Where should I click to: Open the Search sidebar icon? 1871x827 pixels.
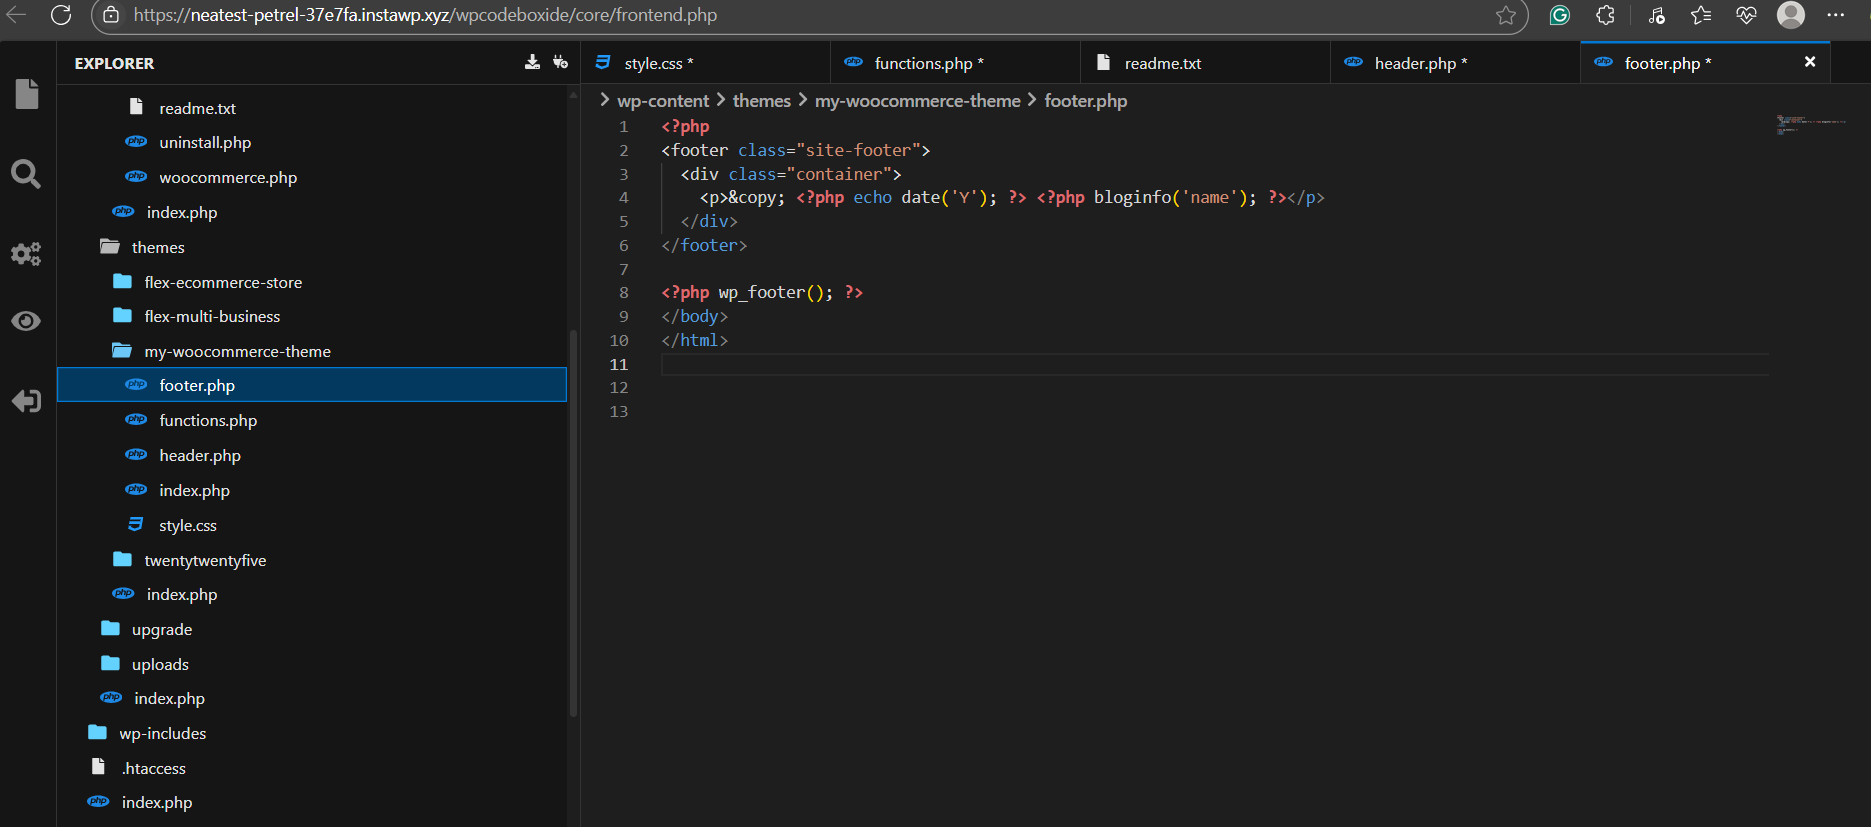pos(26,174)
